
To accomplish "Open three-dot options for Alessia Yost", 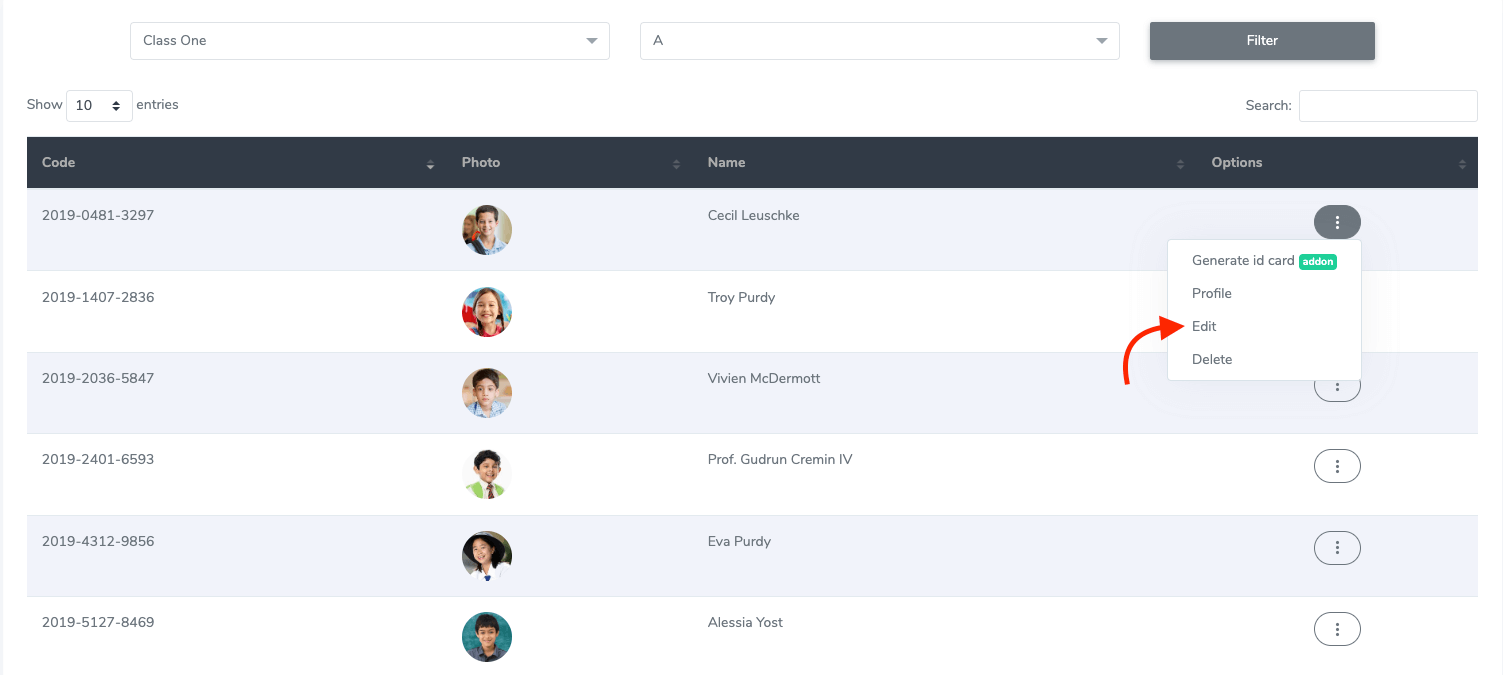I will click(x=1336, y=629).
